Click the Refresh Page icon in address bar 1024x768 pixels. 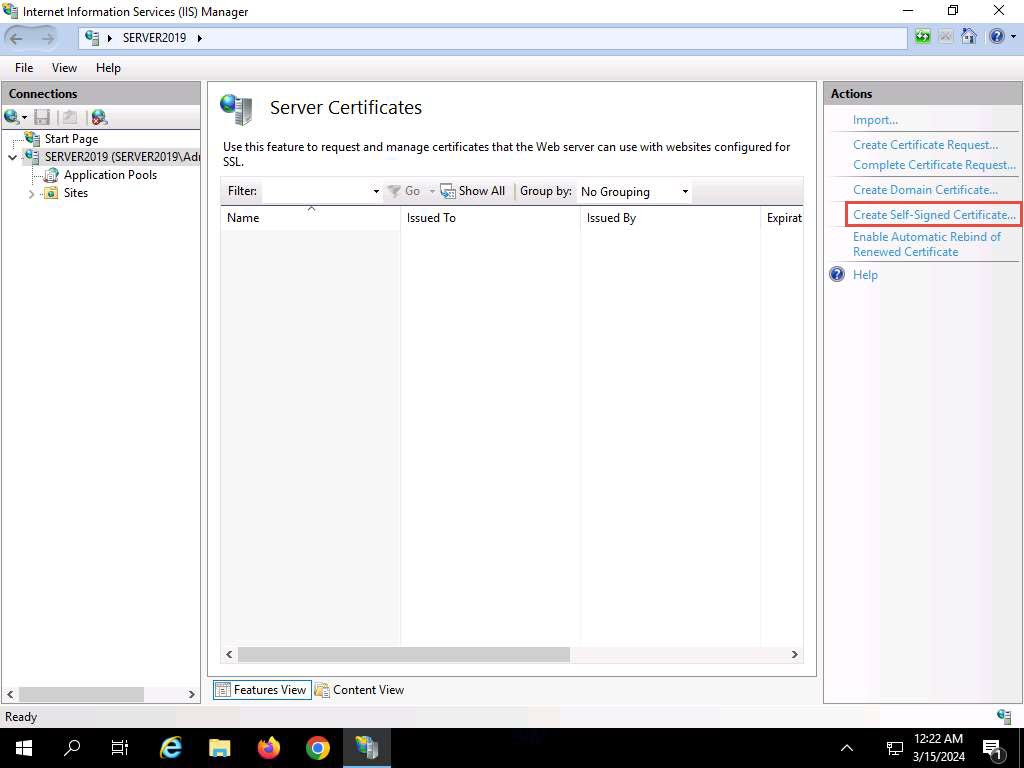923,37
